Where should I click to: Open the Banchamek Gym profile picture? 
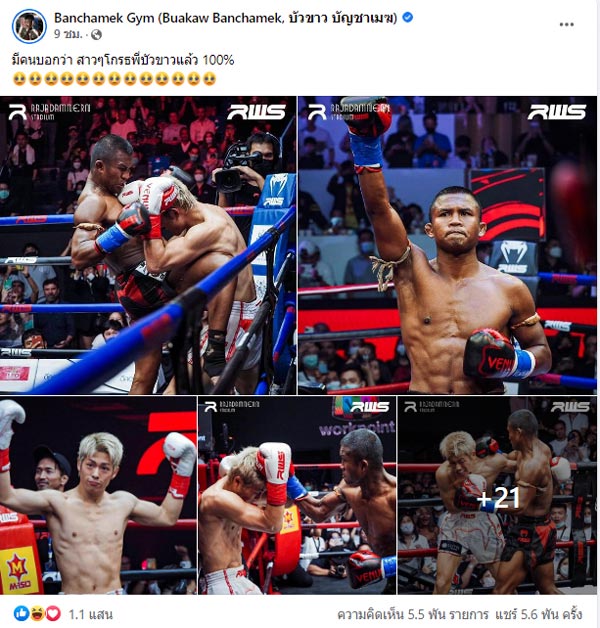coord(29,26)
